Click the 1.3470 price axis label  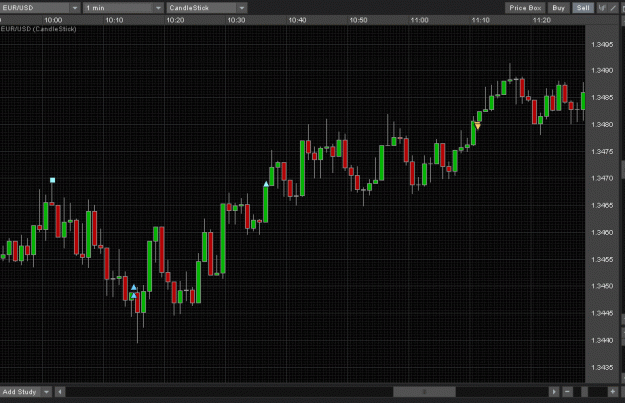[x=602, y=178]
